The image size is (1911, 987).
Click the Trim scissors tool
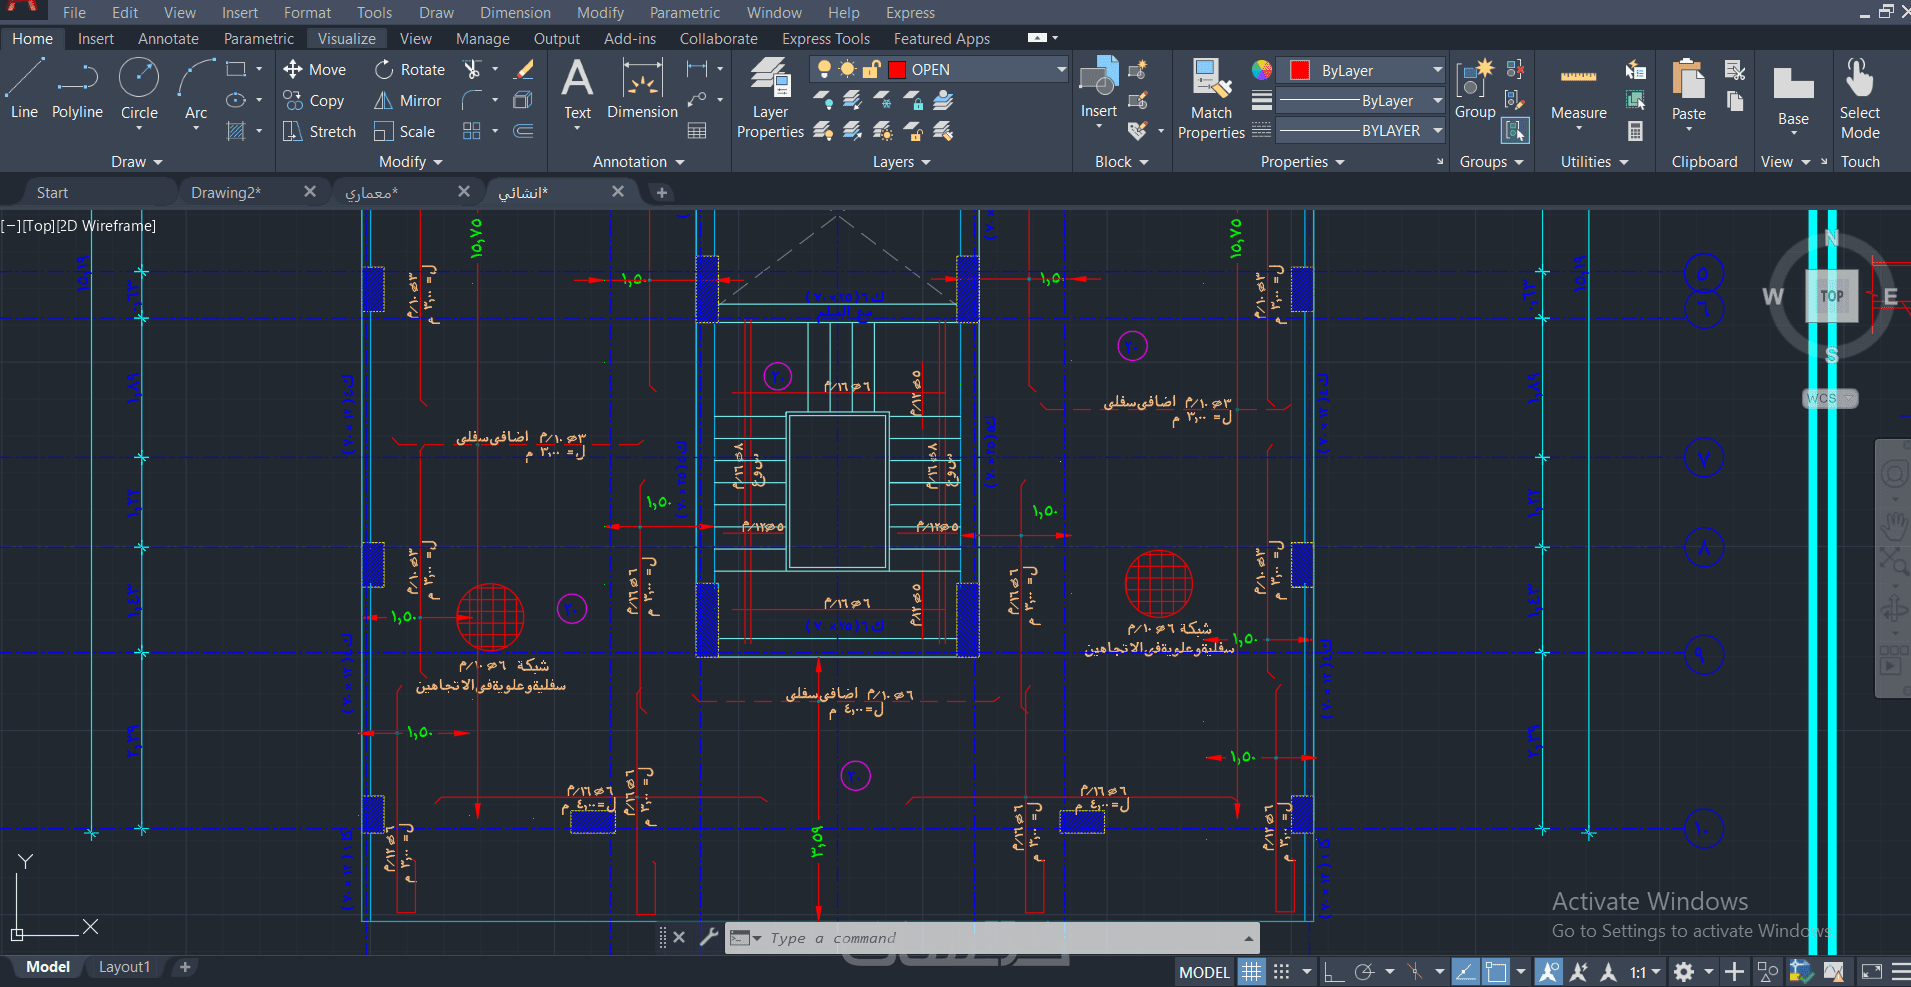[x=473, y=70]
